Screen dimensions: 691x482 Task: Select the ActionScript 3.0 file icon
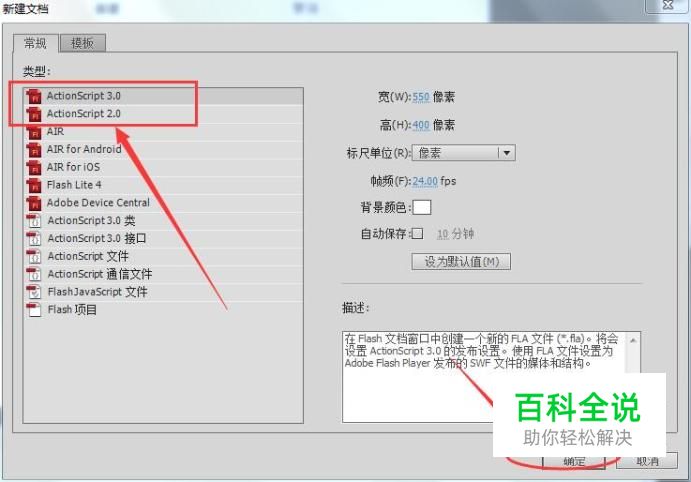point(33,96)
